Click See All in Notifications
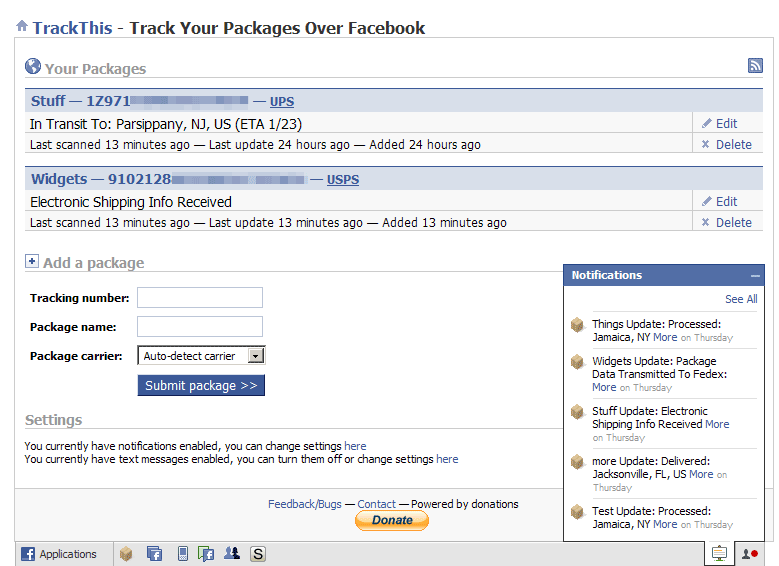Image resolution: width=779 pixels, height=566 pixels. point(740,299)
